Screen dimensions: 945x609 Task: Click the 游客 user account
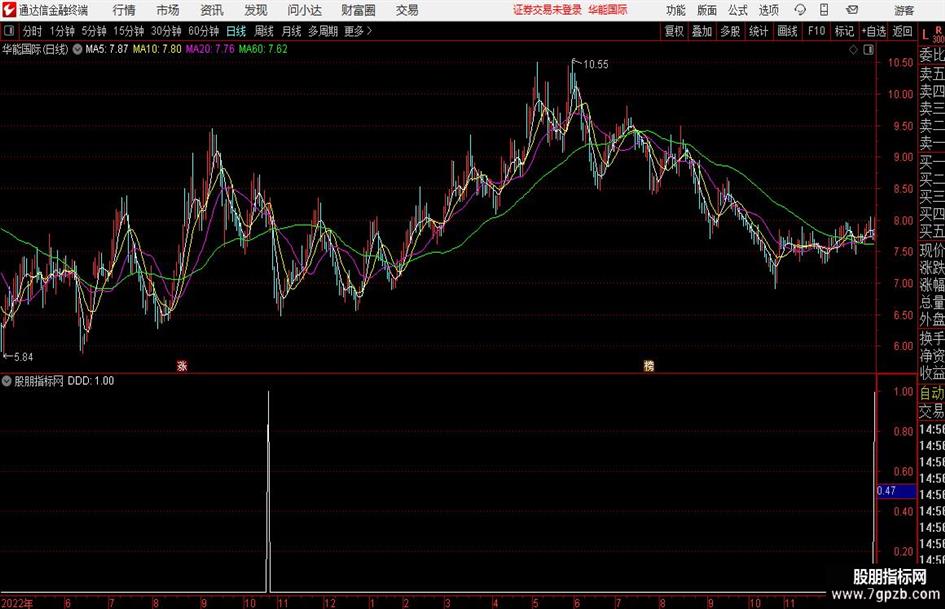coord(904,10)
